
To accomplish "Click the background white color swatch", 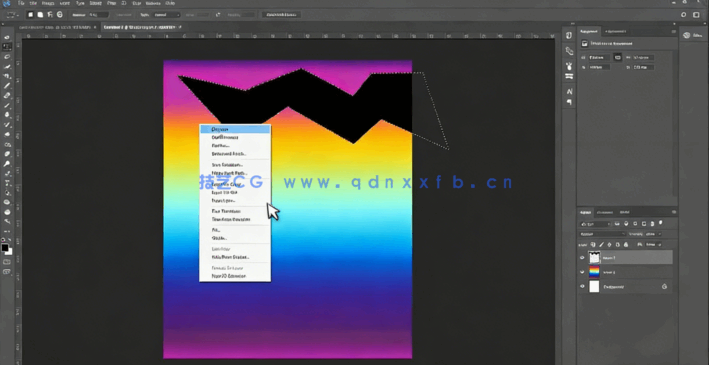I will pos(9,252).
